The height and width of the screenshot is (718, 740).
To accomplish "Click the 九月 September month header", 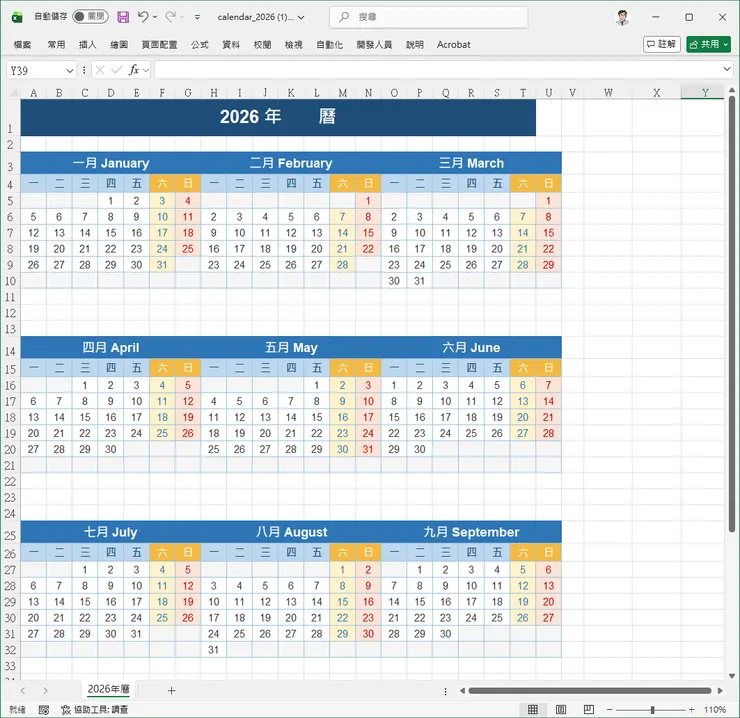I will coord(471,532).
